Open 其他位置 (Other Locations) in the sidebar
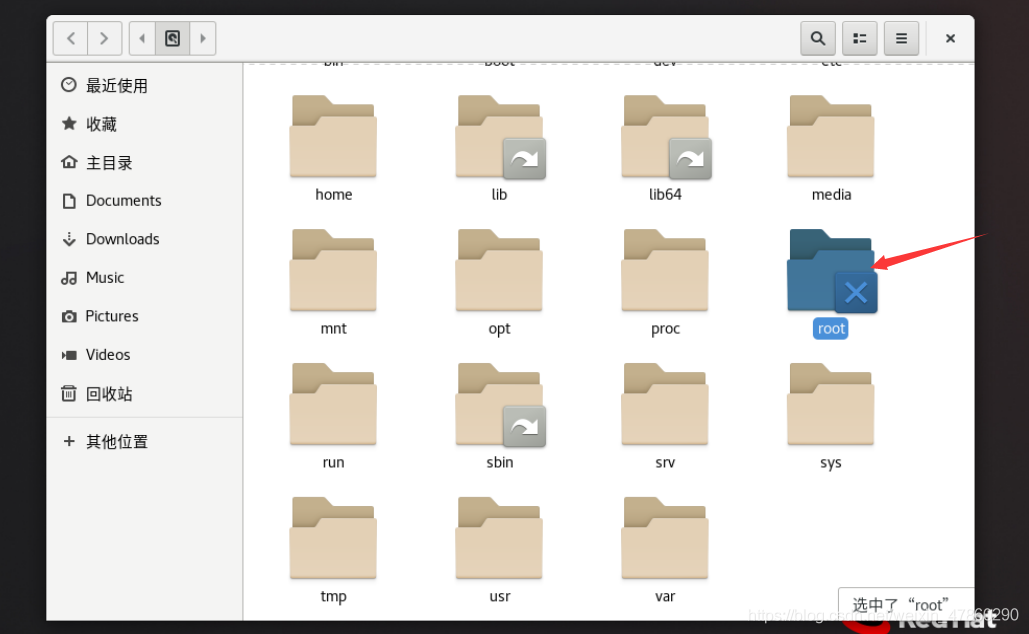 point(144,441)
